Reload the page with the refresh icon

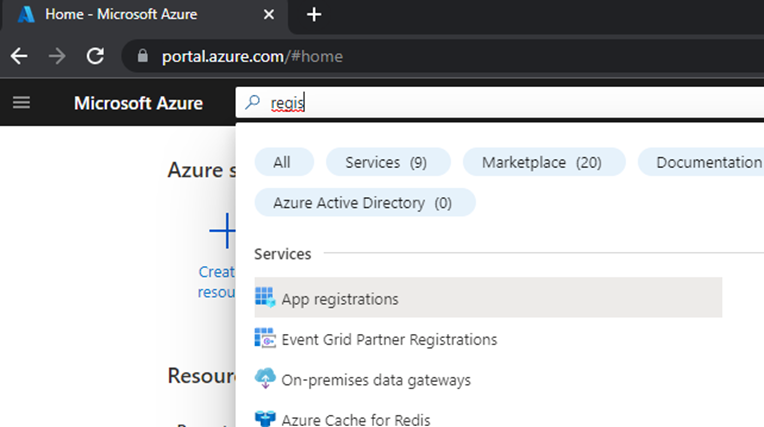coord(96,56)
